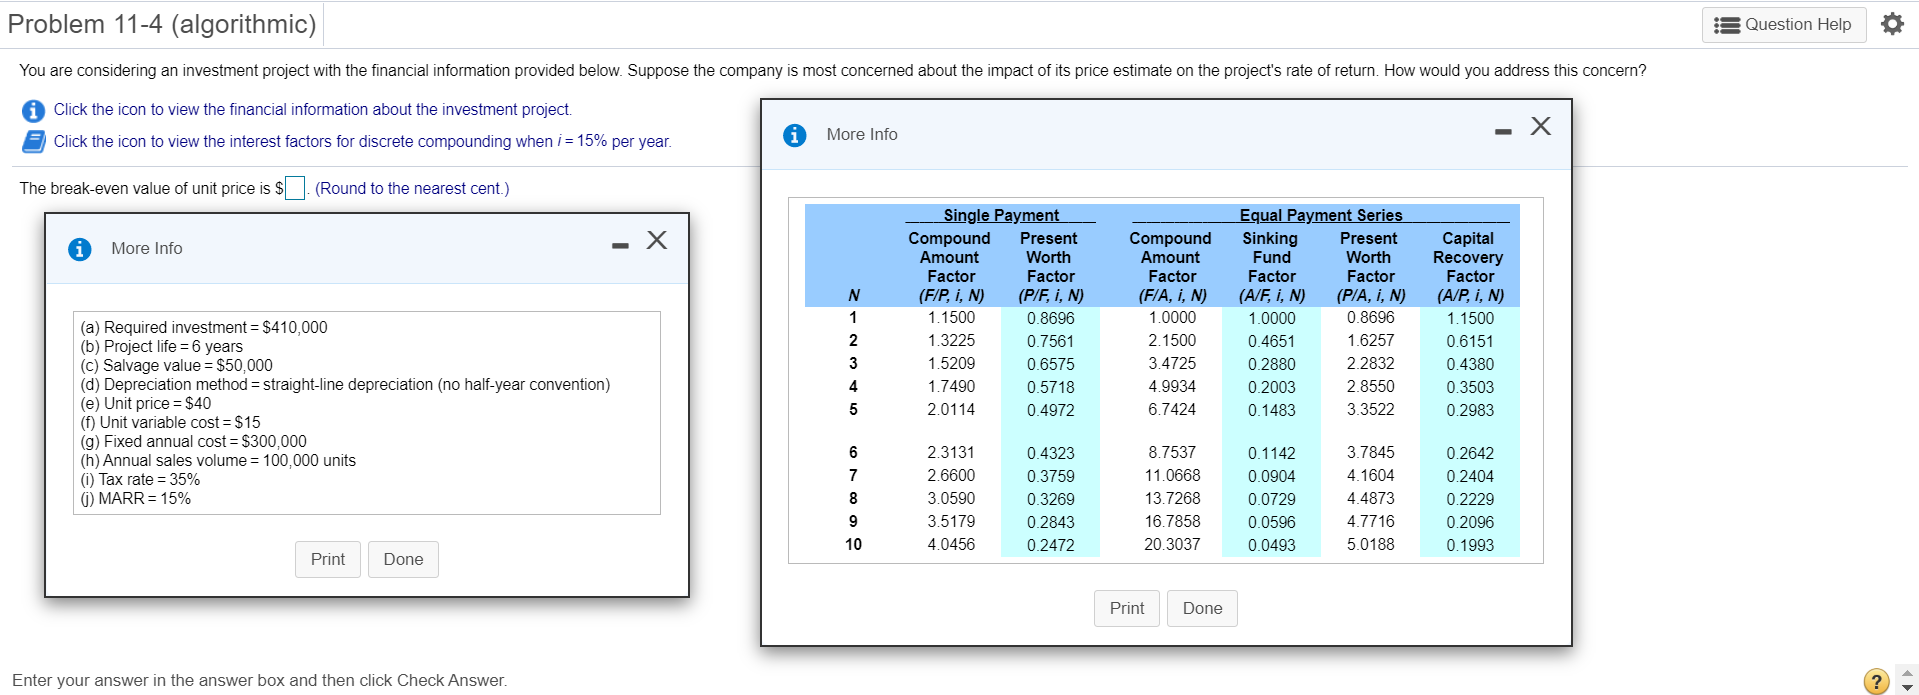Click Done in the financial info dialog

pyautogui.click(x=403, y=559)
